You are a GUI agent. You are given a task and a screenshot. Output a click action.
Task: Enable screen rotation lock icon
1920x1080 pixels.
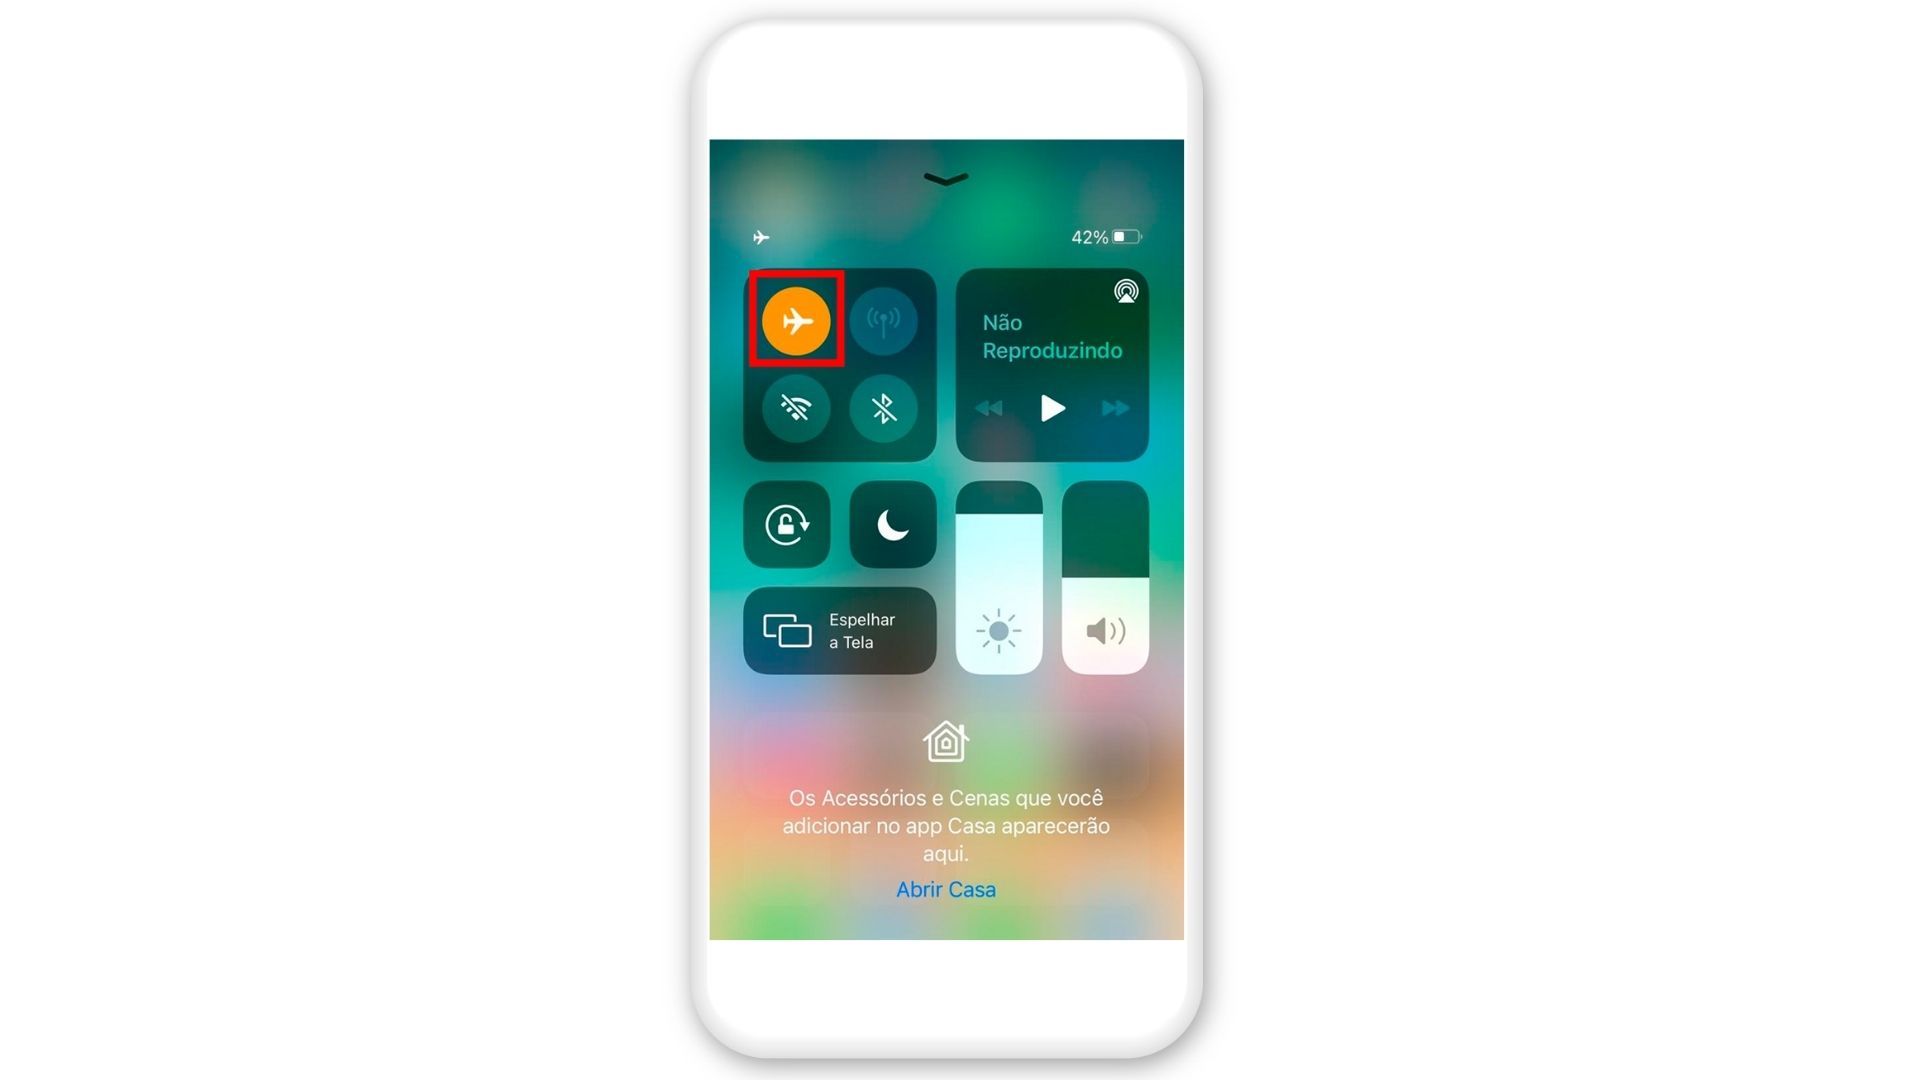pos(787,524)
